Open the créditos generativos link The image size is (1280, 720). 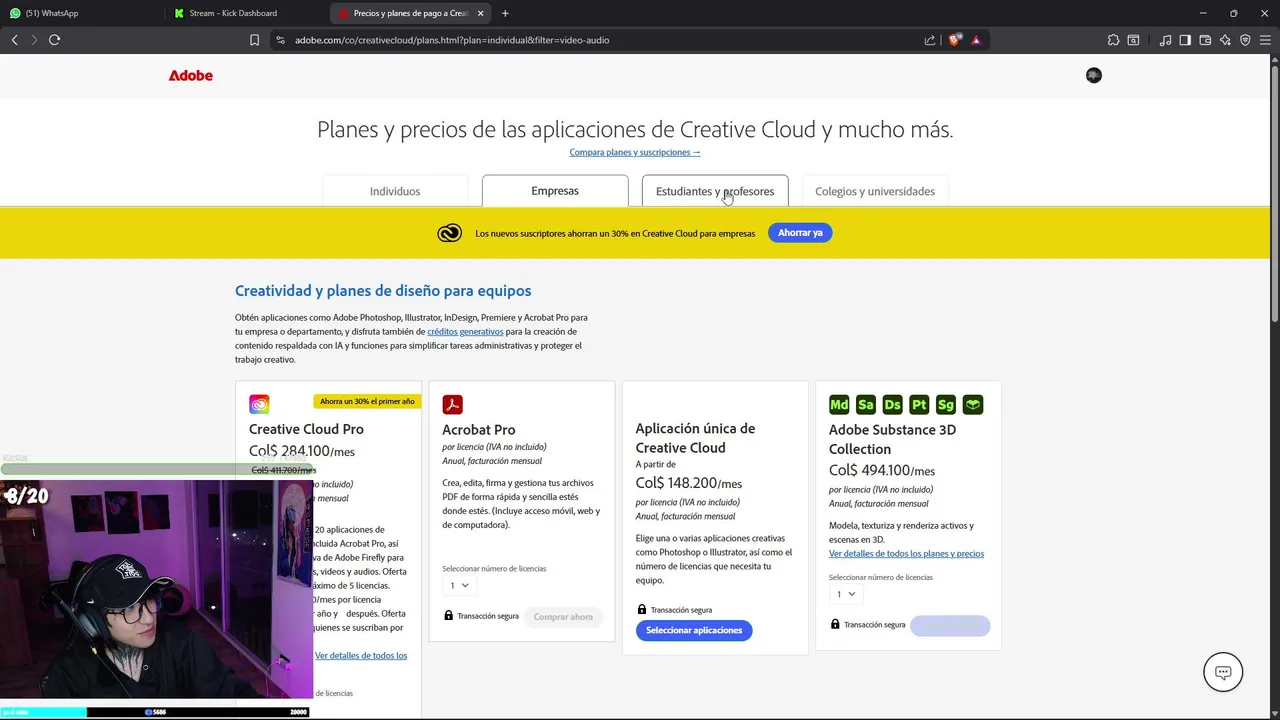(x=465, y=331)
